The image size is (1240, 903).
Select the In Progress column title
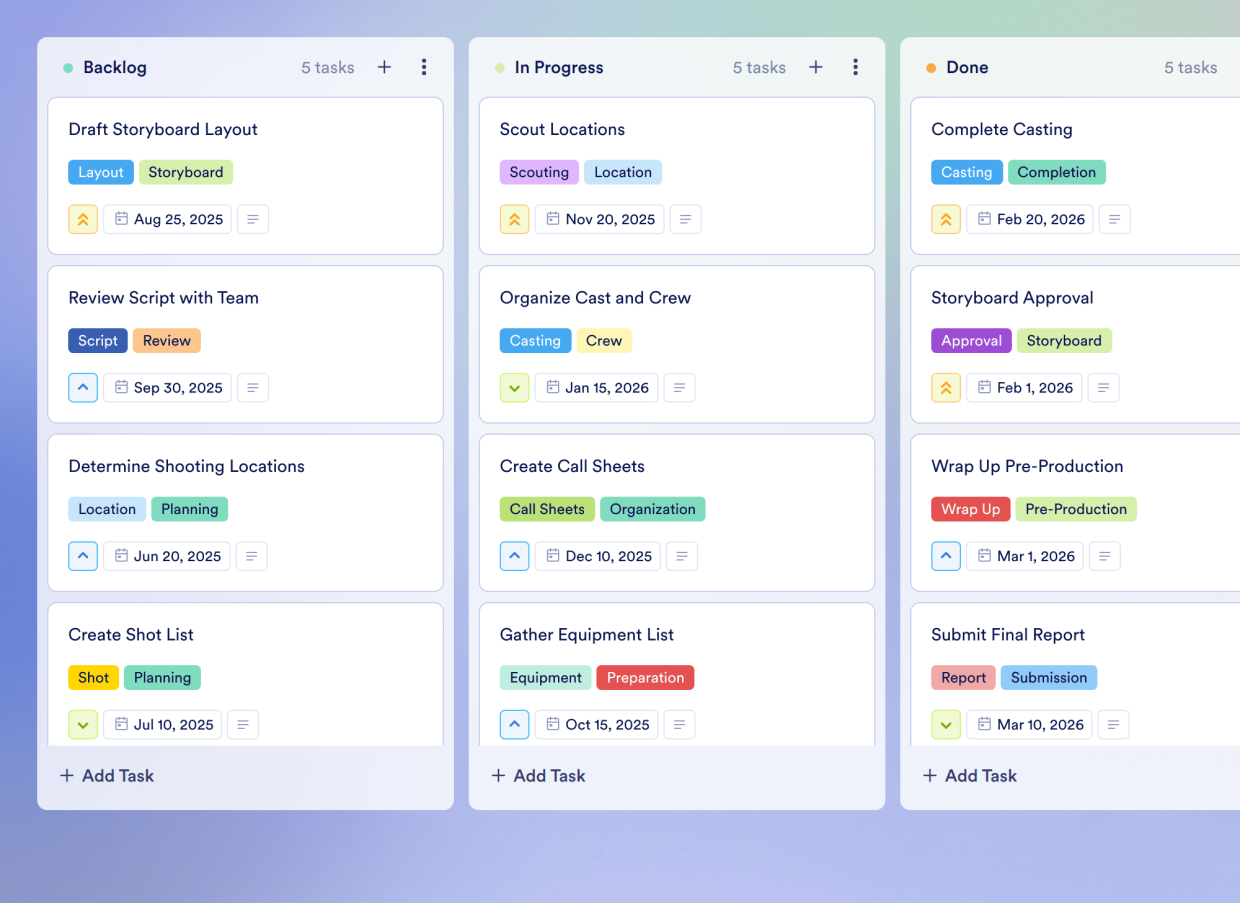(x=559, y=67)
